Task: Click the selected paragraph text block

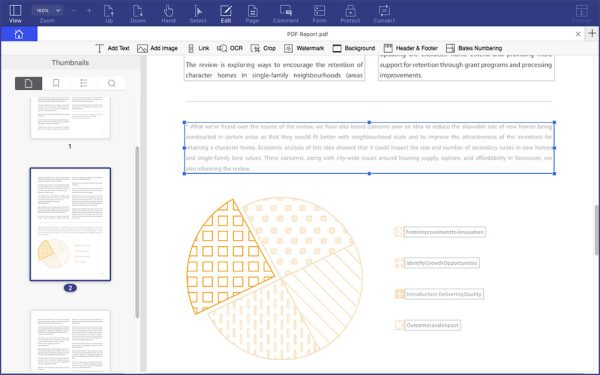Action: (x=369, y=148)
